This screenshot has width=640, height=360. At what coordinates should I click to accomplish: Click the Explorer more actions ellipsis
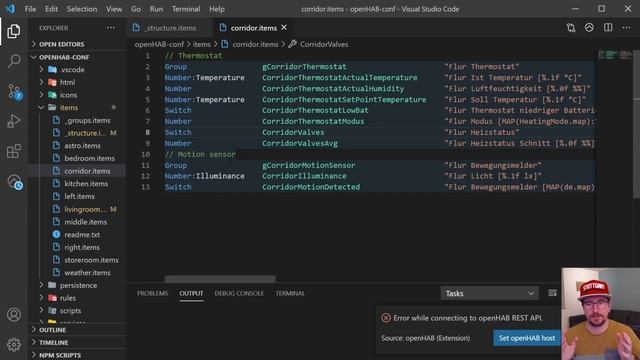pos(111,28)
